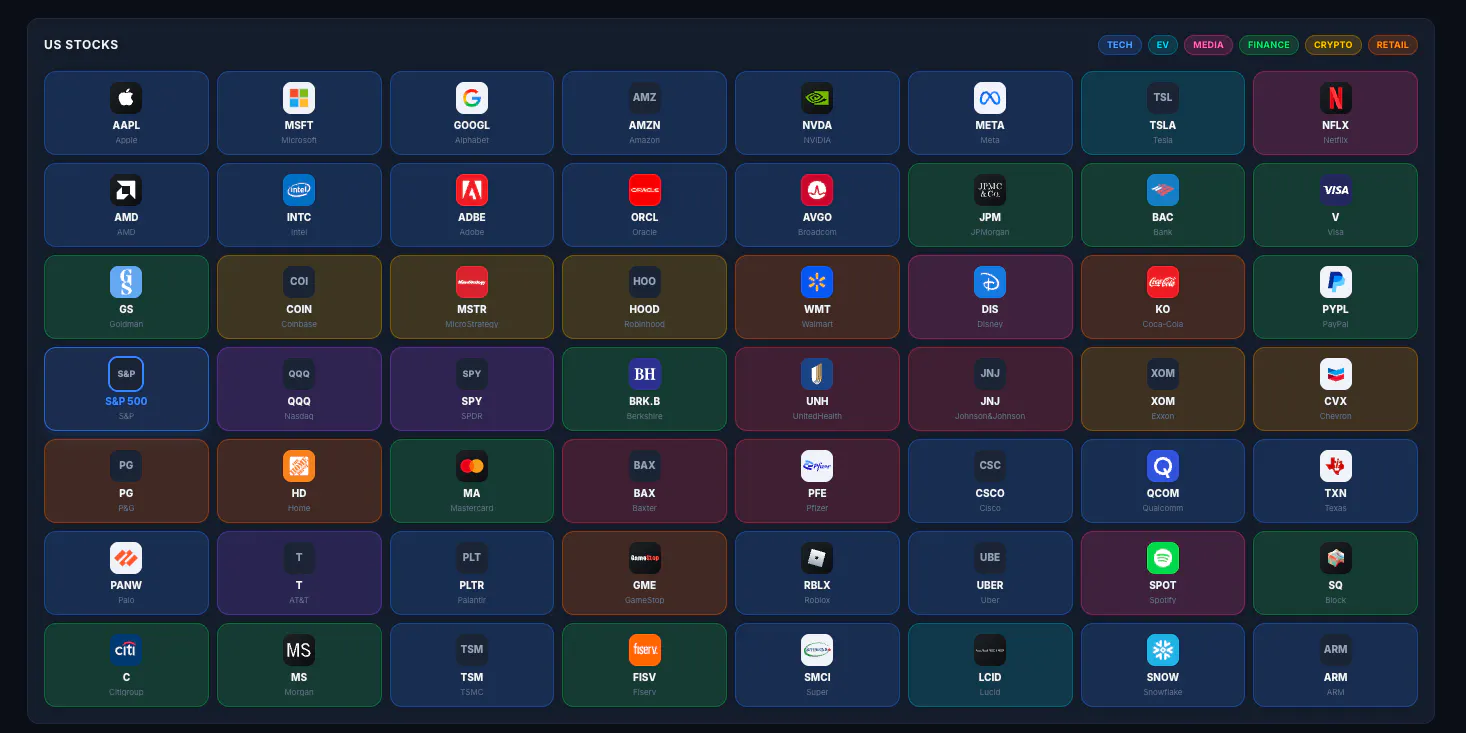Select the TSLA Tesla stock card
1466x733 pixels.
pos(1163,113)
